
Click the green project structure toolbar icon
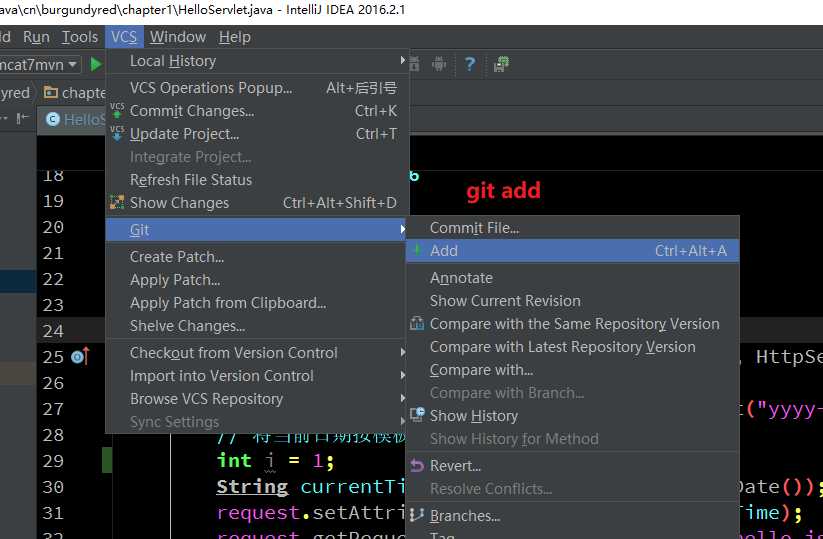(x=501, y=64)
